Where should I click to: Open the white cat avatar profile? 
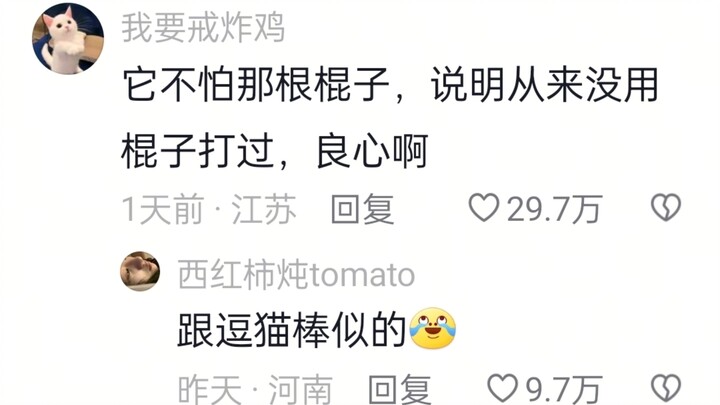pyautogui.click(x=68, y=38)
